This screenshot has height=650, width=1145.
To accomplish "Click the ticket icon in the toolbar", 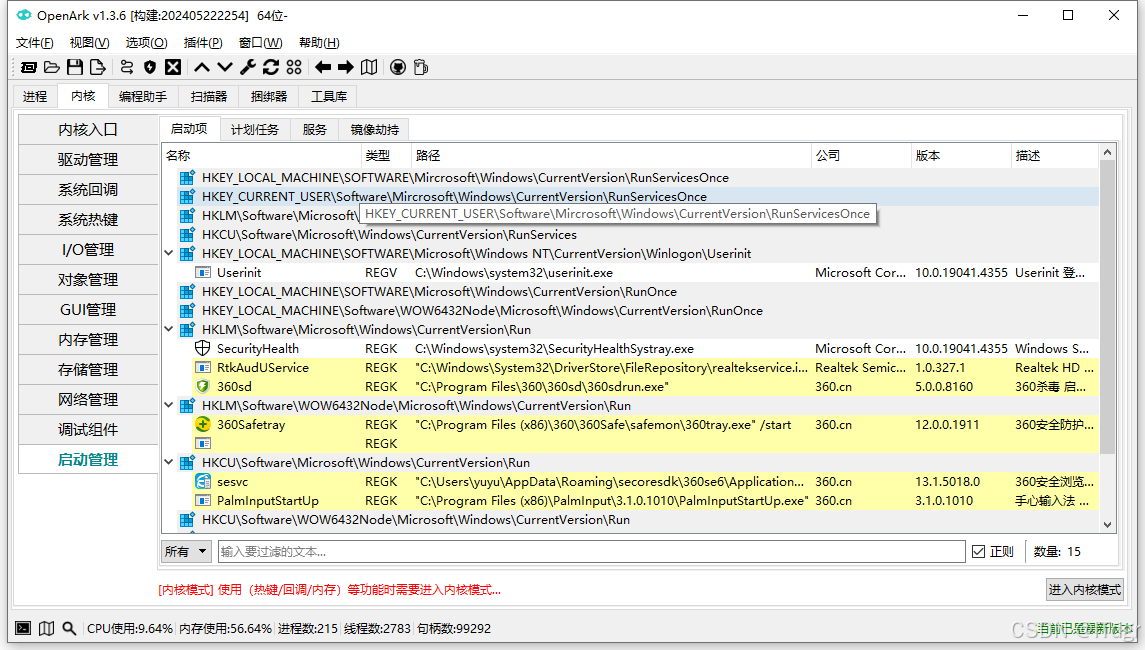I will [x=28, y=67].
